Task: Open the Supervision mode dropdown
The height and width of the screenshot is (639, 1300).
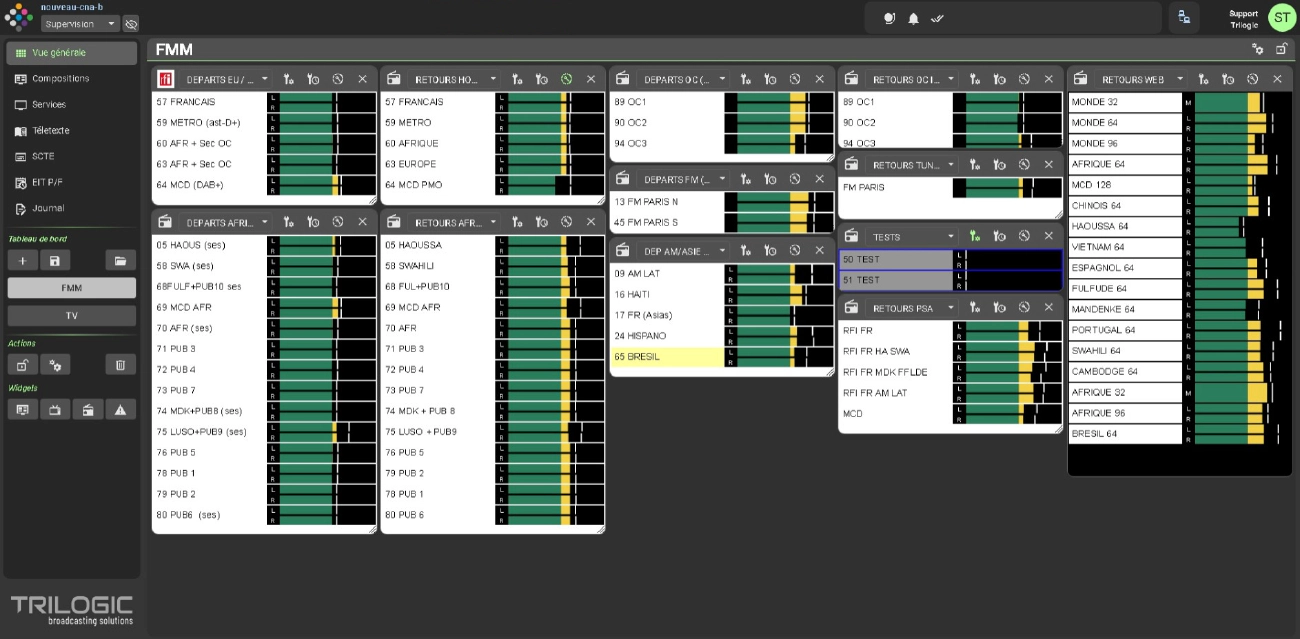Action: point(80,23)
